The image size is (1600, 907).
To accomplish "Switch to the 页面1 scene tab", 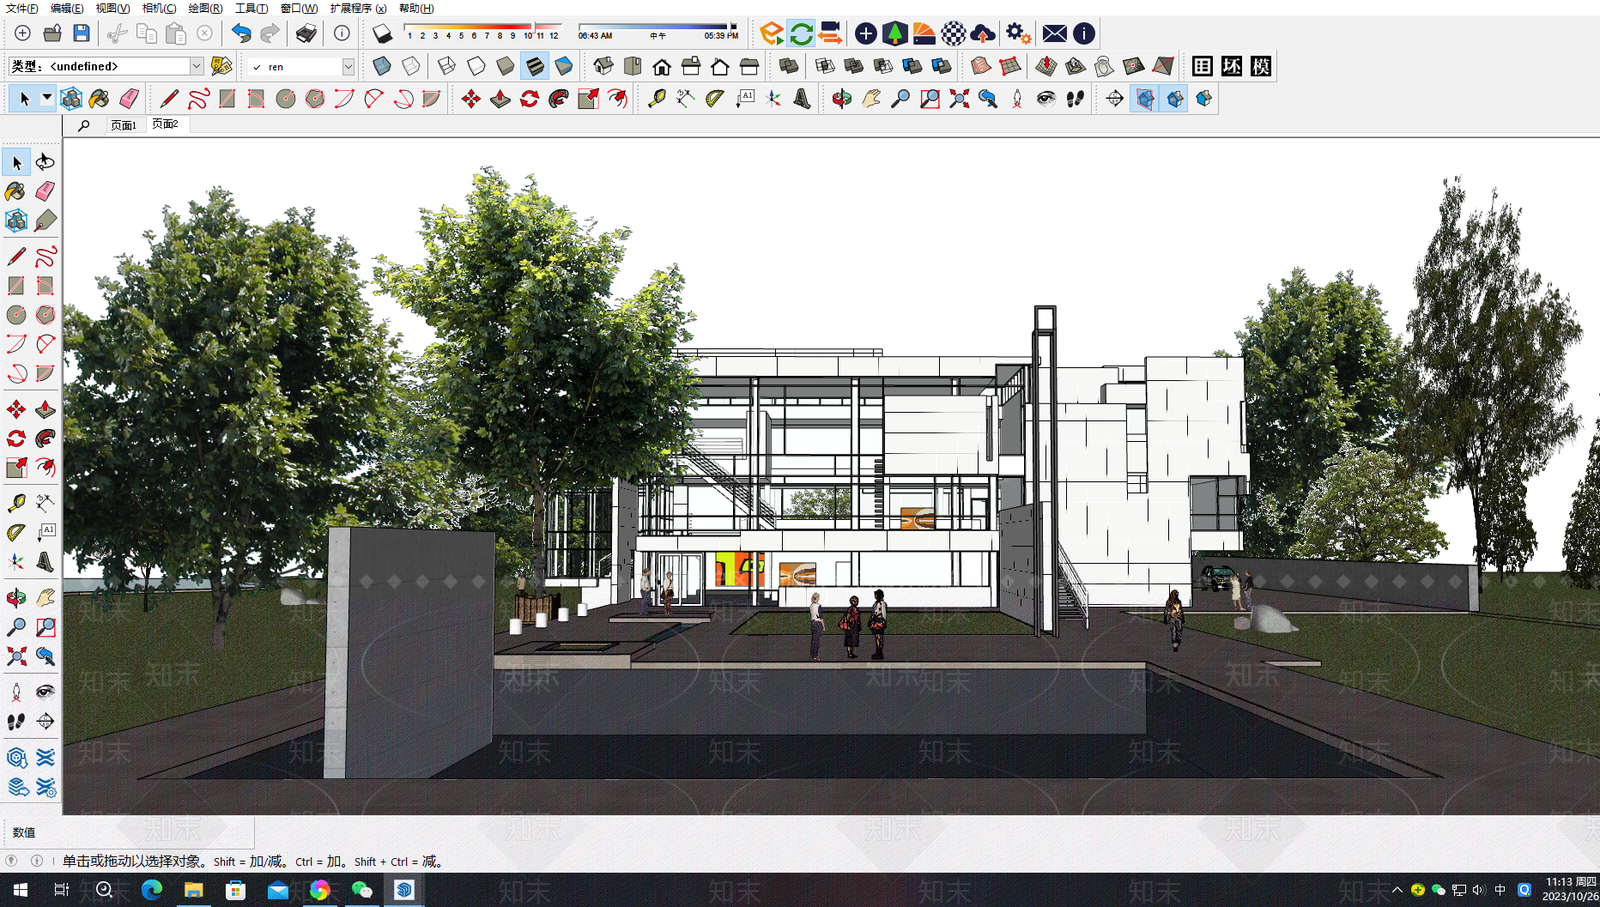I will [123, 125].
